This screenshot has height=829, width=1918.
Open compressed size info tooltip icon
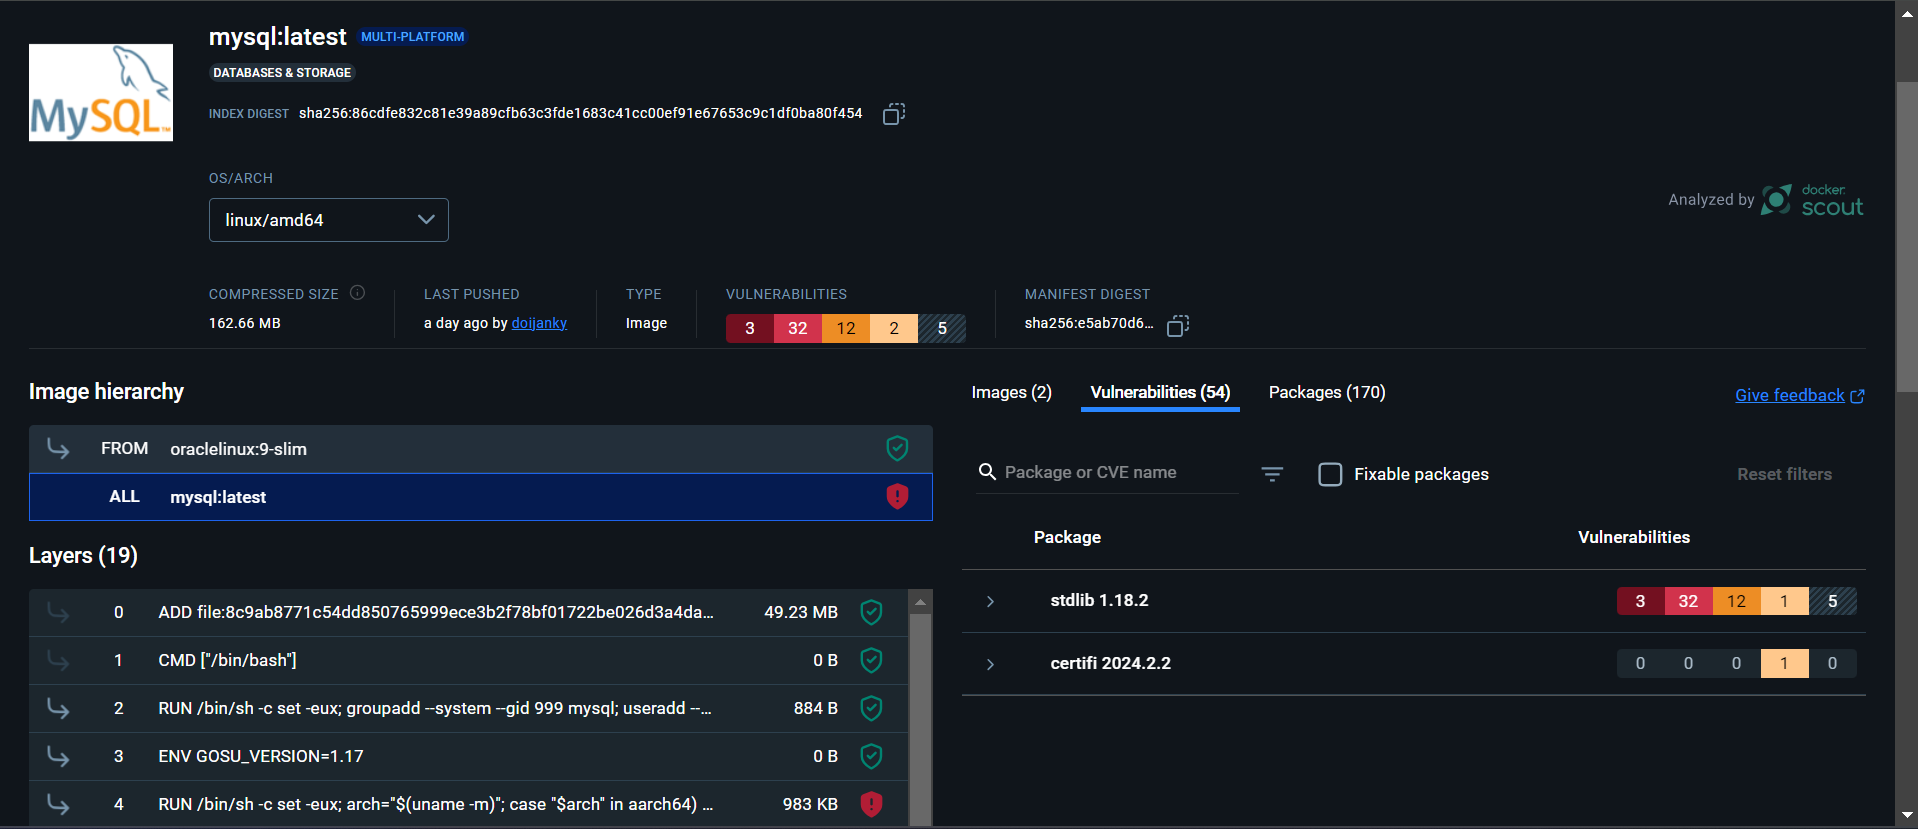[357, 293]
